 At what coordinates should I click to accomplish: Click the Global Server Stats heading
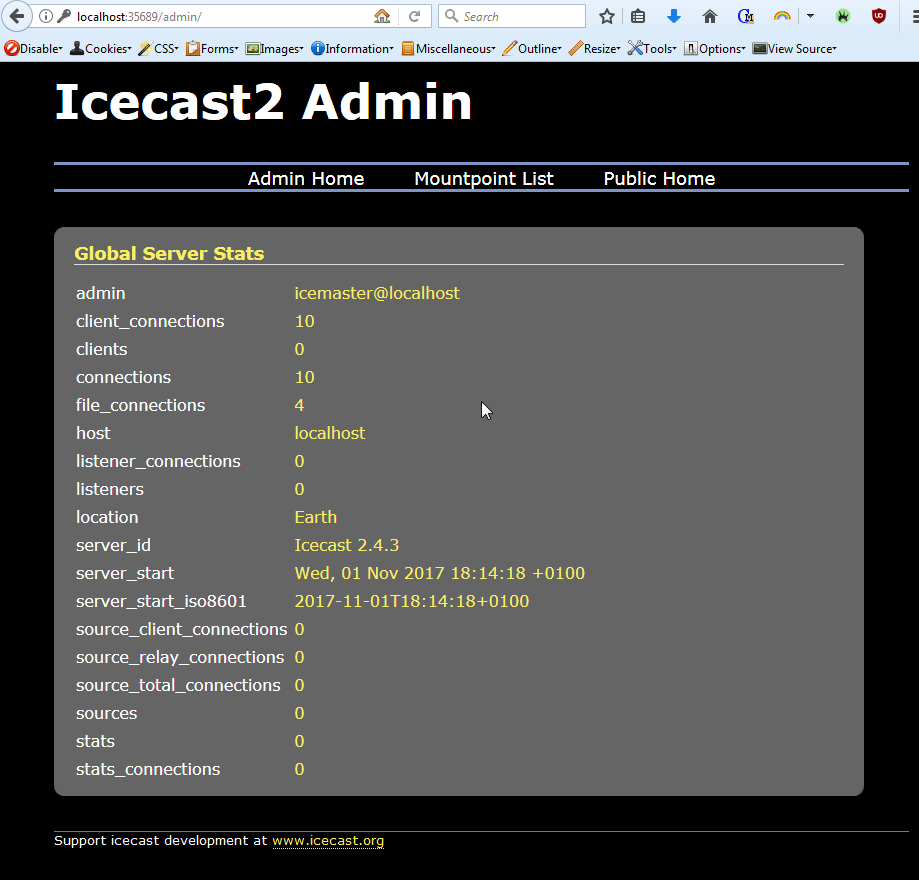(x=169, y=253)
